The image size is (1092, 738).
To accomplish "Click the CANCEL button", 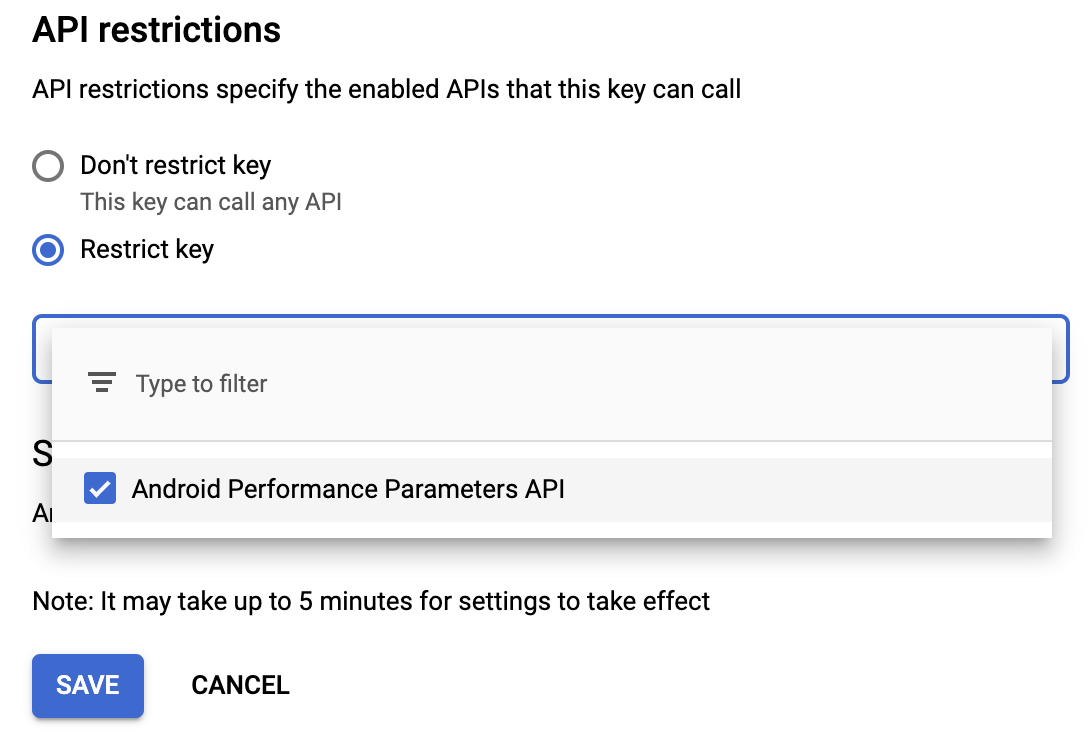I will (240, 685).
